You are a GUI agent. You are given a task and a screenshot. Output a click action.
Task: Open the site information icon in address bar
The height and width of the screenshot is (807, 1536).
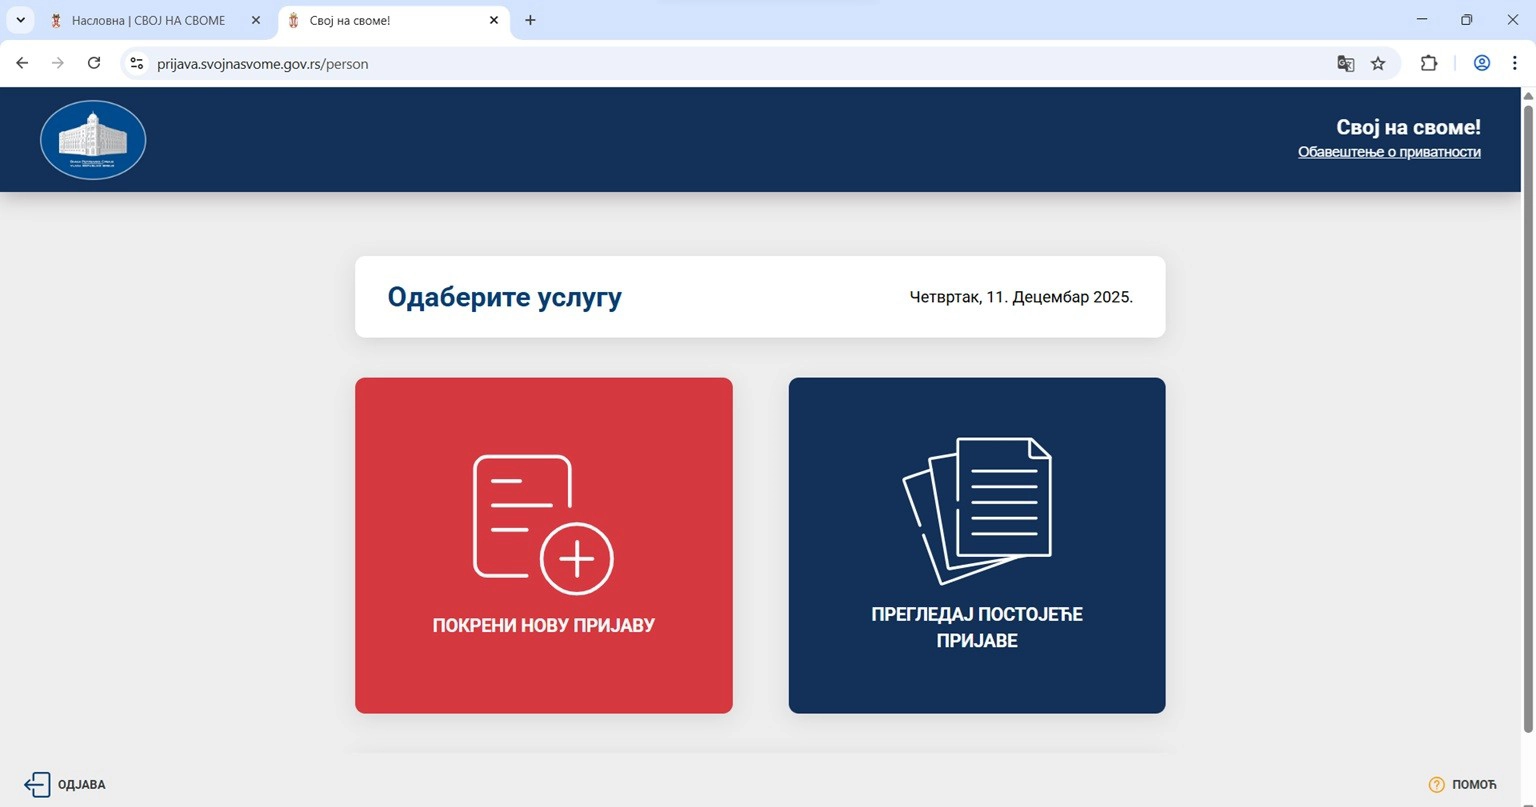coord(137,63)
